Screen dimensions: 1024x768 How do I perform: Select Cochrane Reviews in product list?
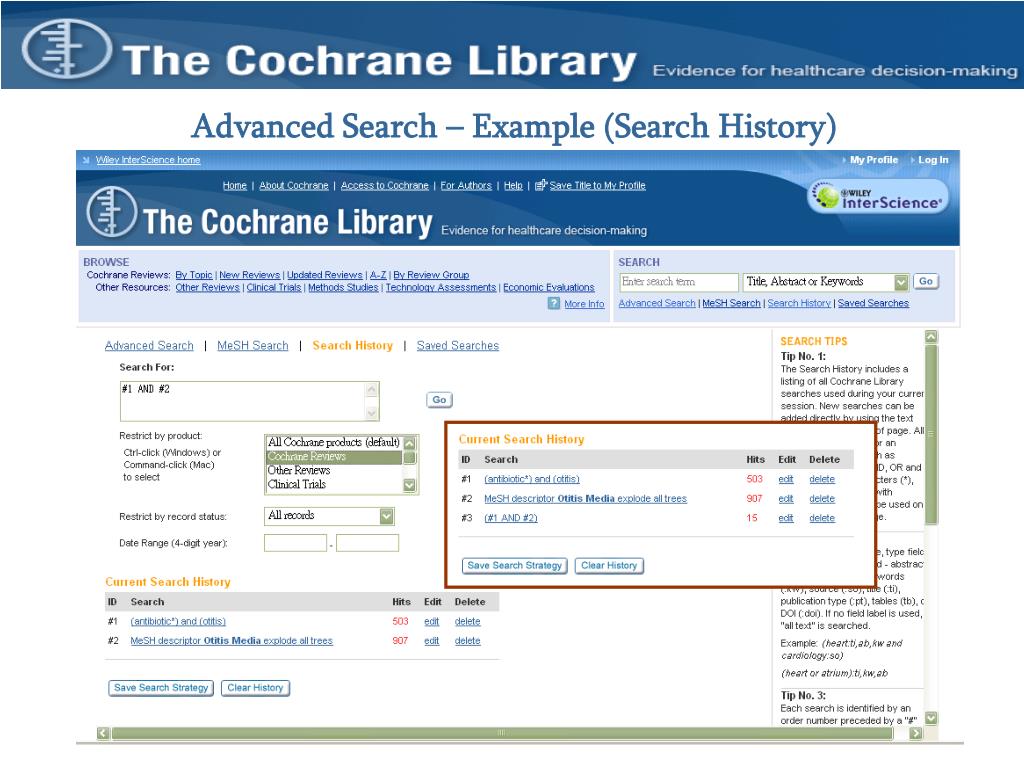(x=333, y=456)
